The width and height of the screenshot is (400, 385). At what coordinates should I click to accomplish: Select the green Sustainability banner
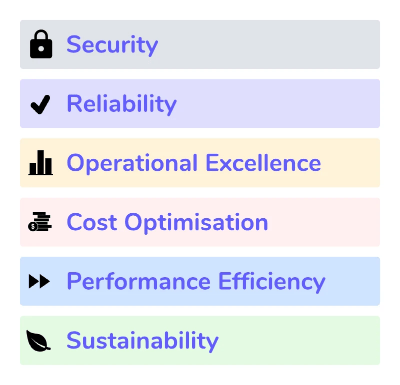point(200,340)
